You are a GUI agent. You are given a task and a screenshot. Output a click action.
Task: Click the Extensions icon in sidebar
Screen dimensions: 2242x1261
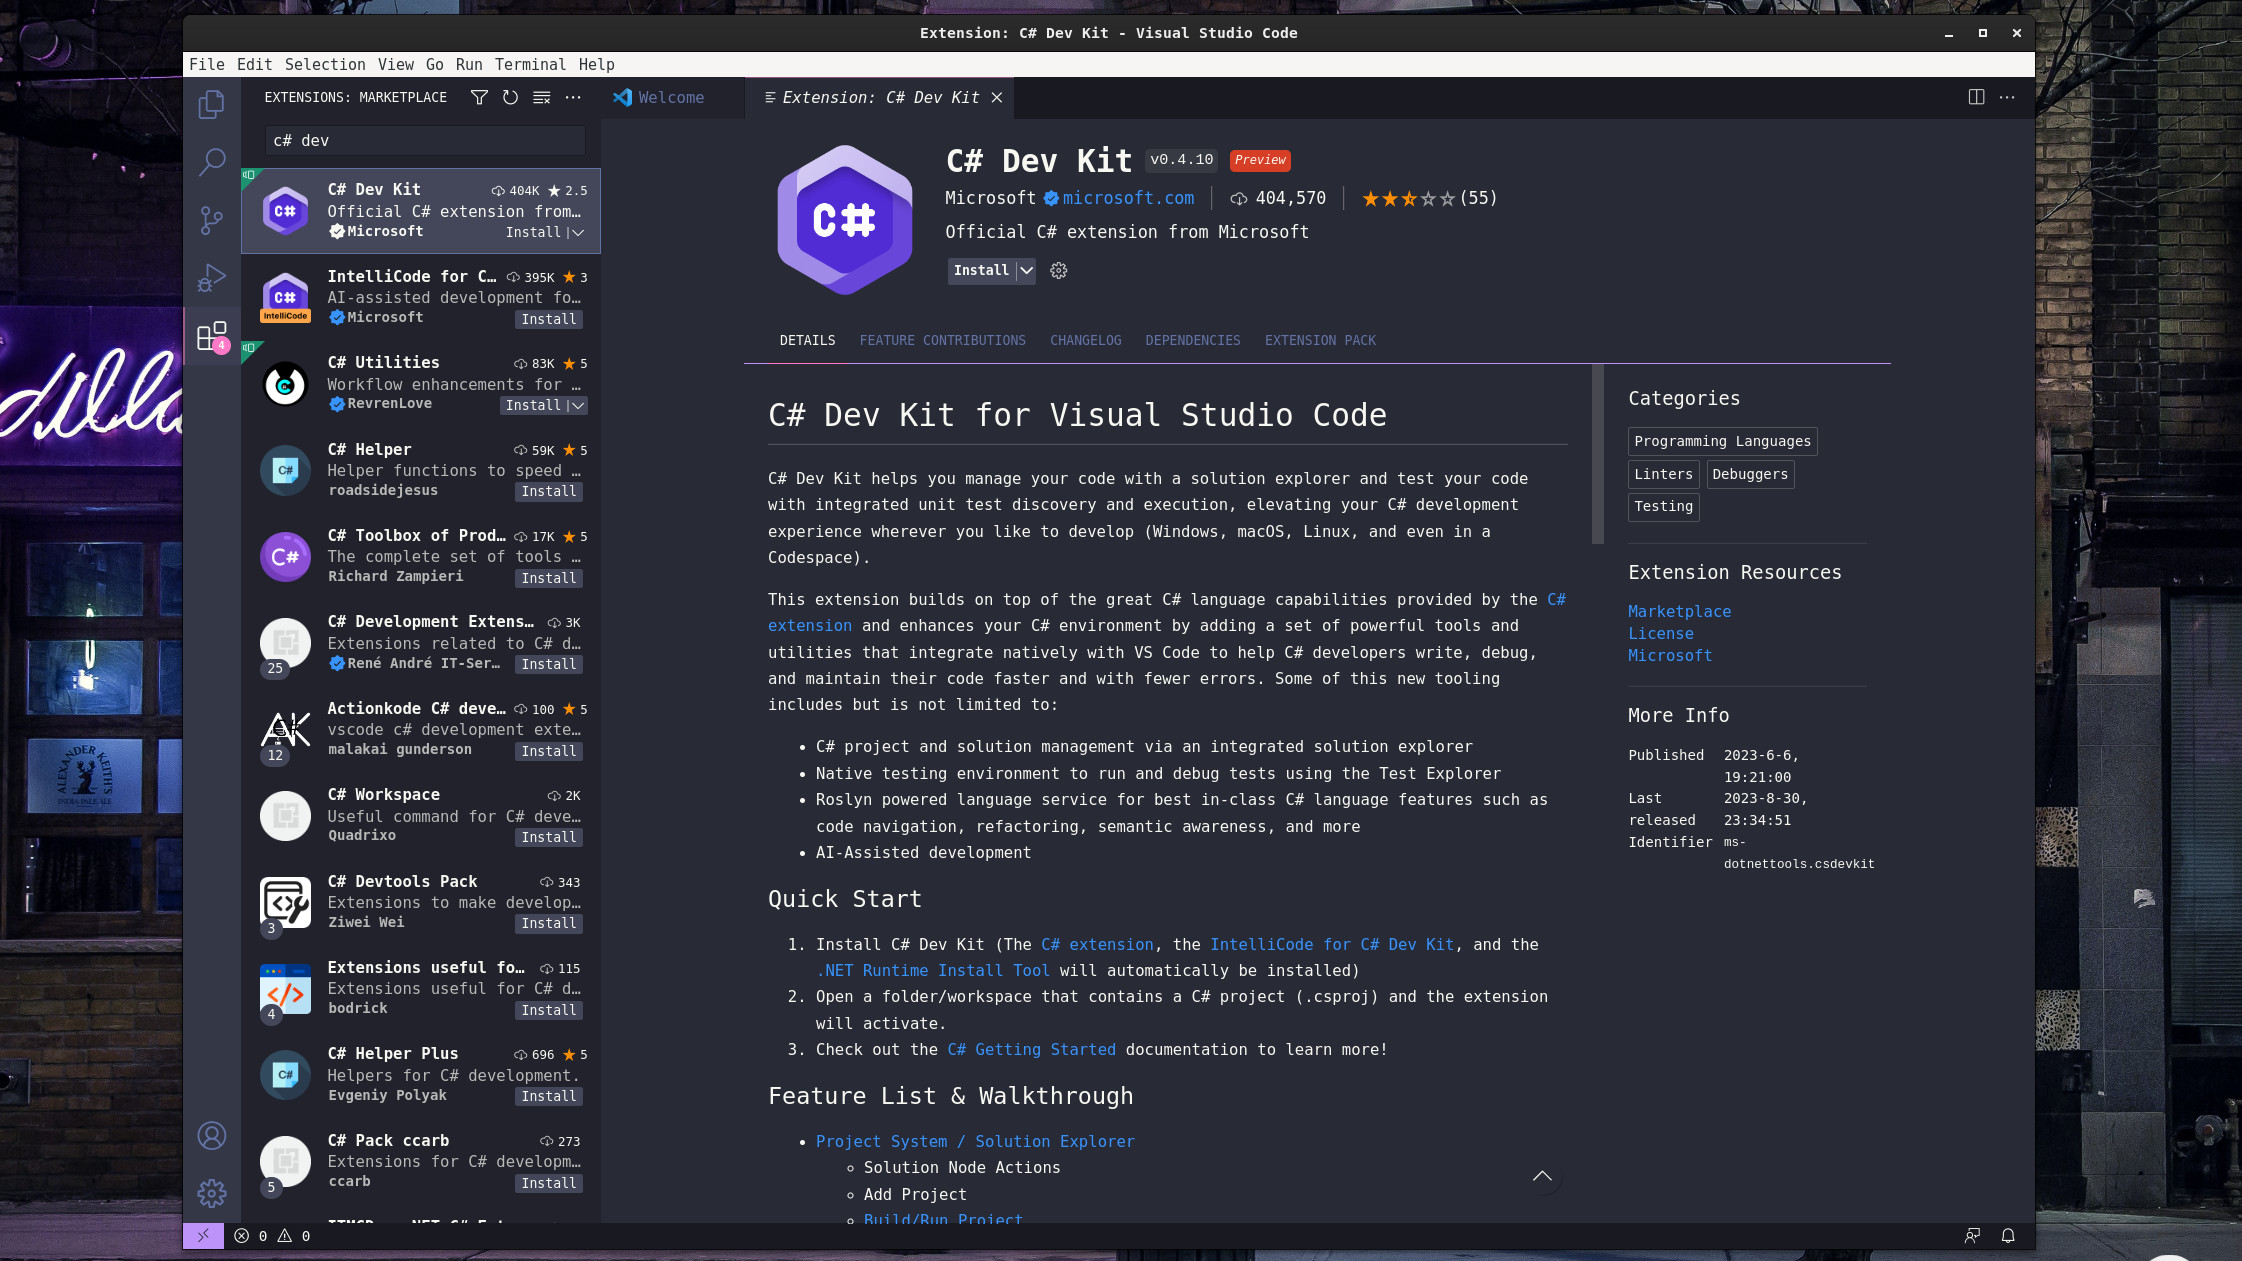(x=211, y=336)
